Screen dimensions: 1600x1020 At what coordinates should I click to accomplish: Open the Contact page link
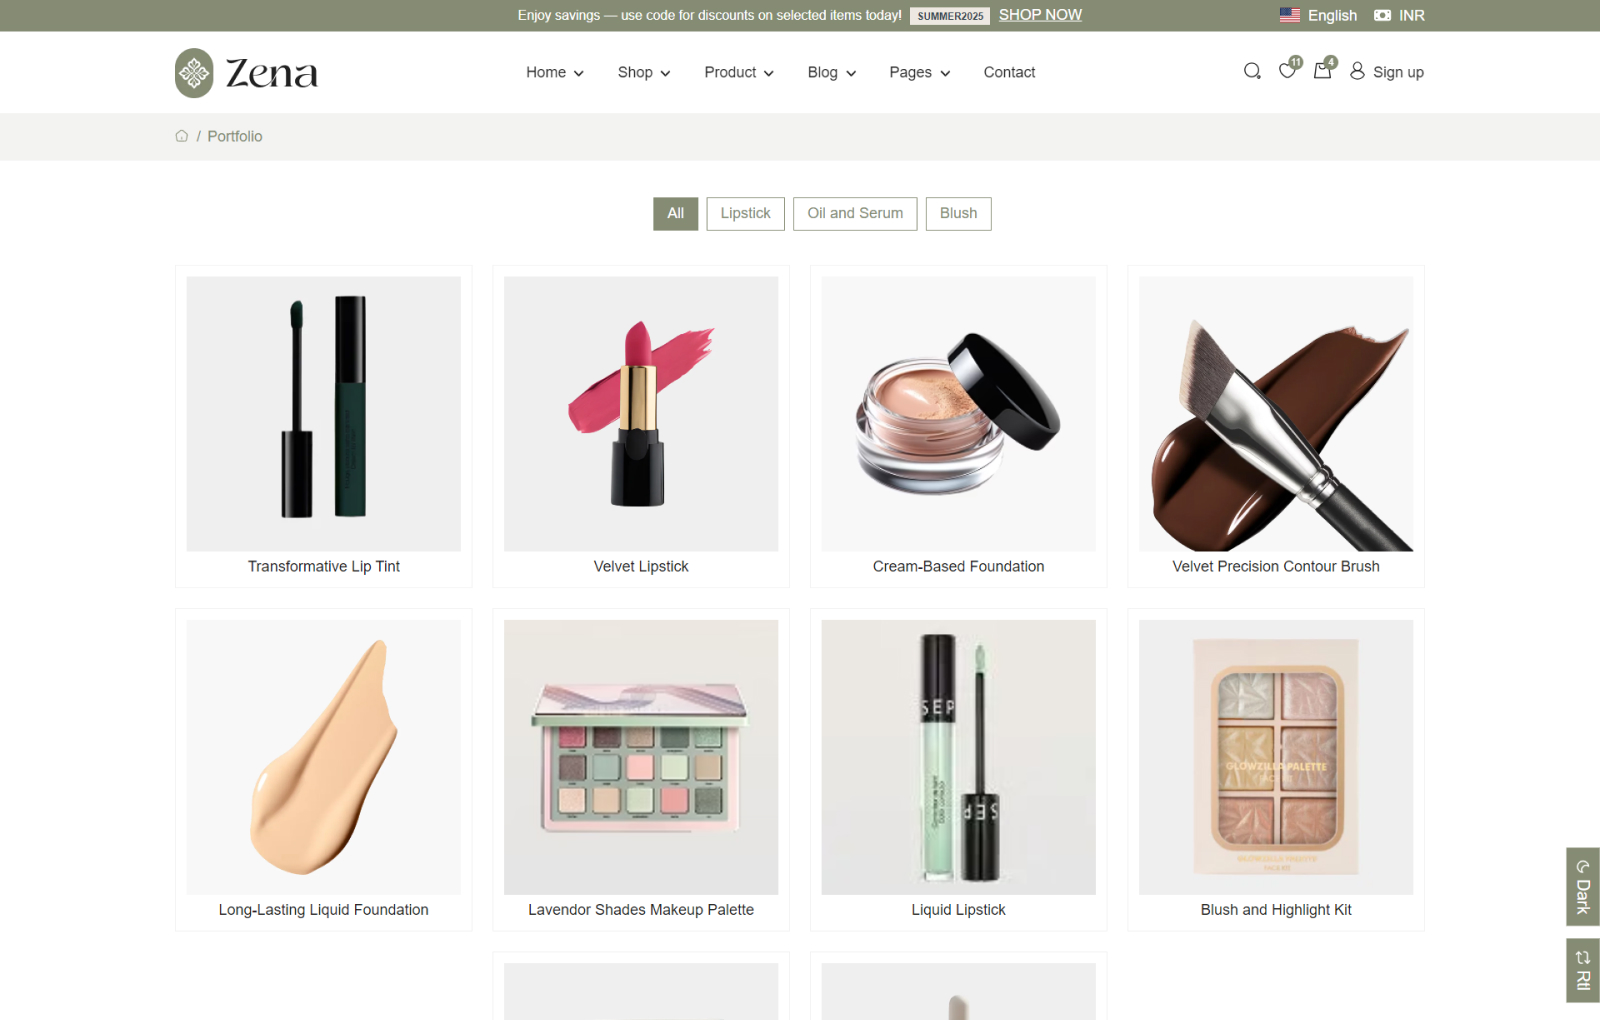1009,72
